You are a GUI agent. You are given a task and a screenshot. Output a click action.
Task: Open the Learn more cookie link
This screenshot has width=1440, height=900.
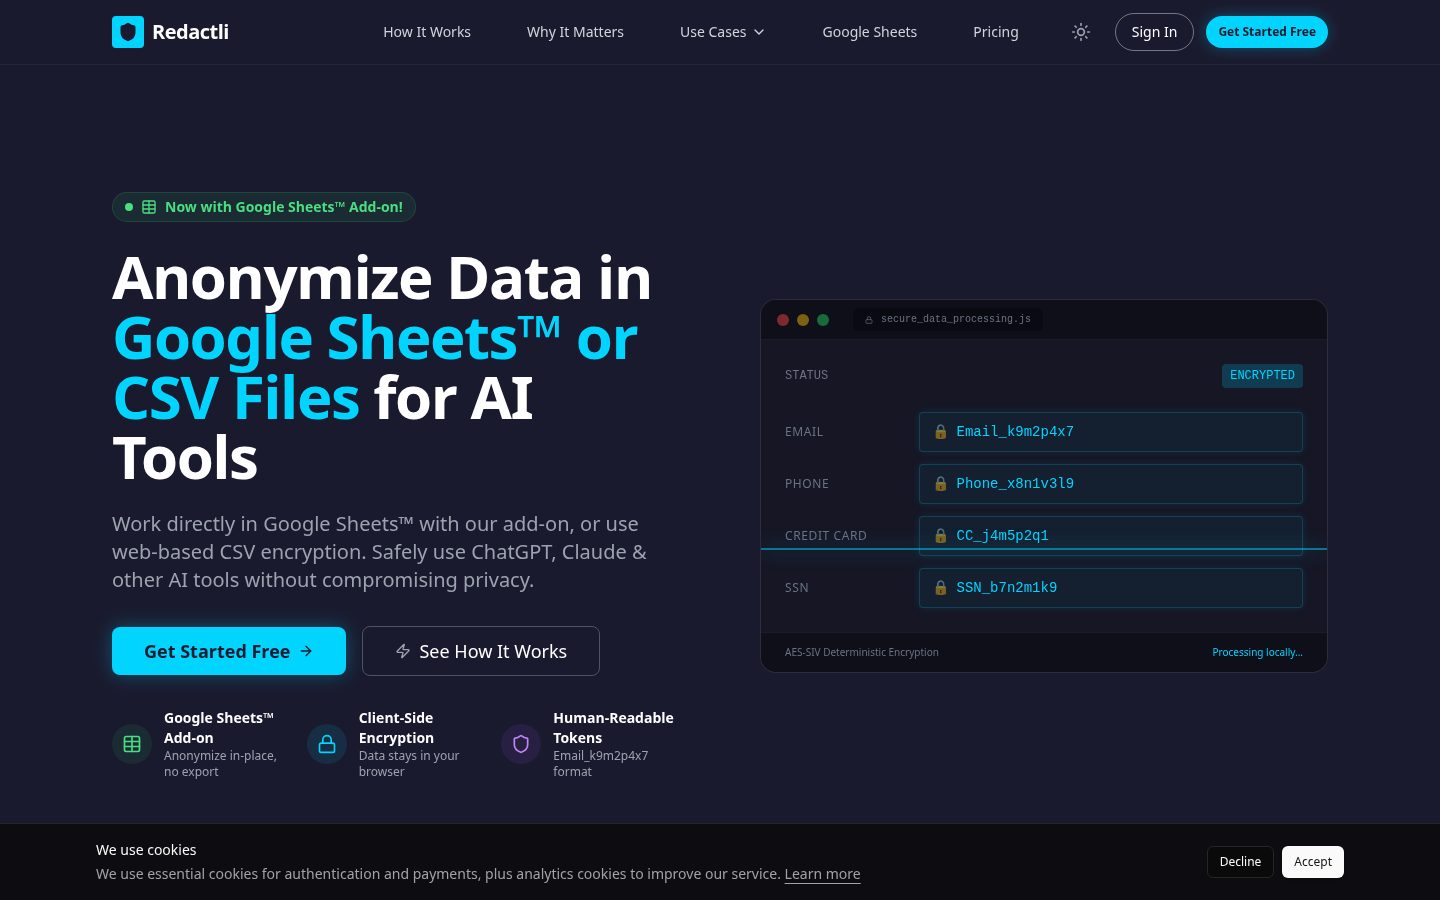(x=822, y=874)
